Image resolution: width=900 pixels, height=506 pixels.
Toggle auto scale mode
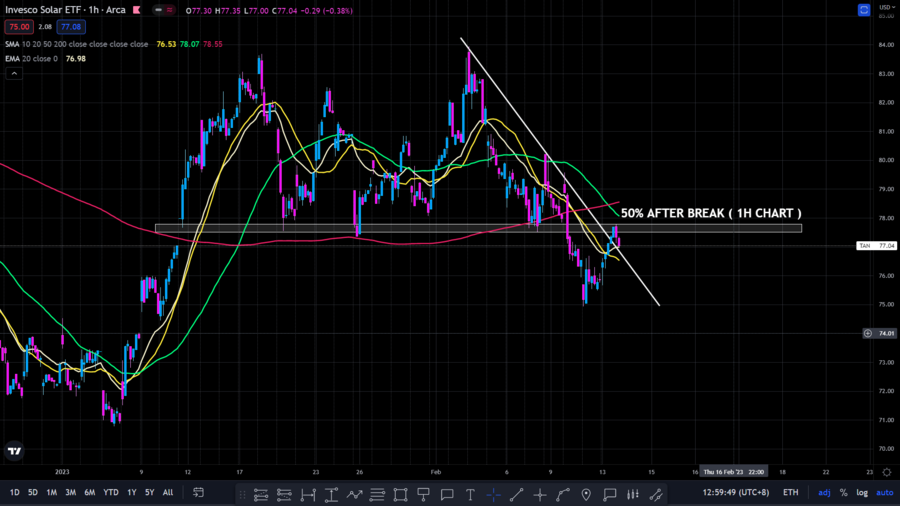(885, 492)
